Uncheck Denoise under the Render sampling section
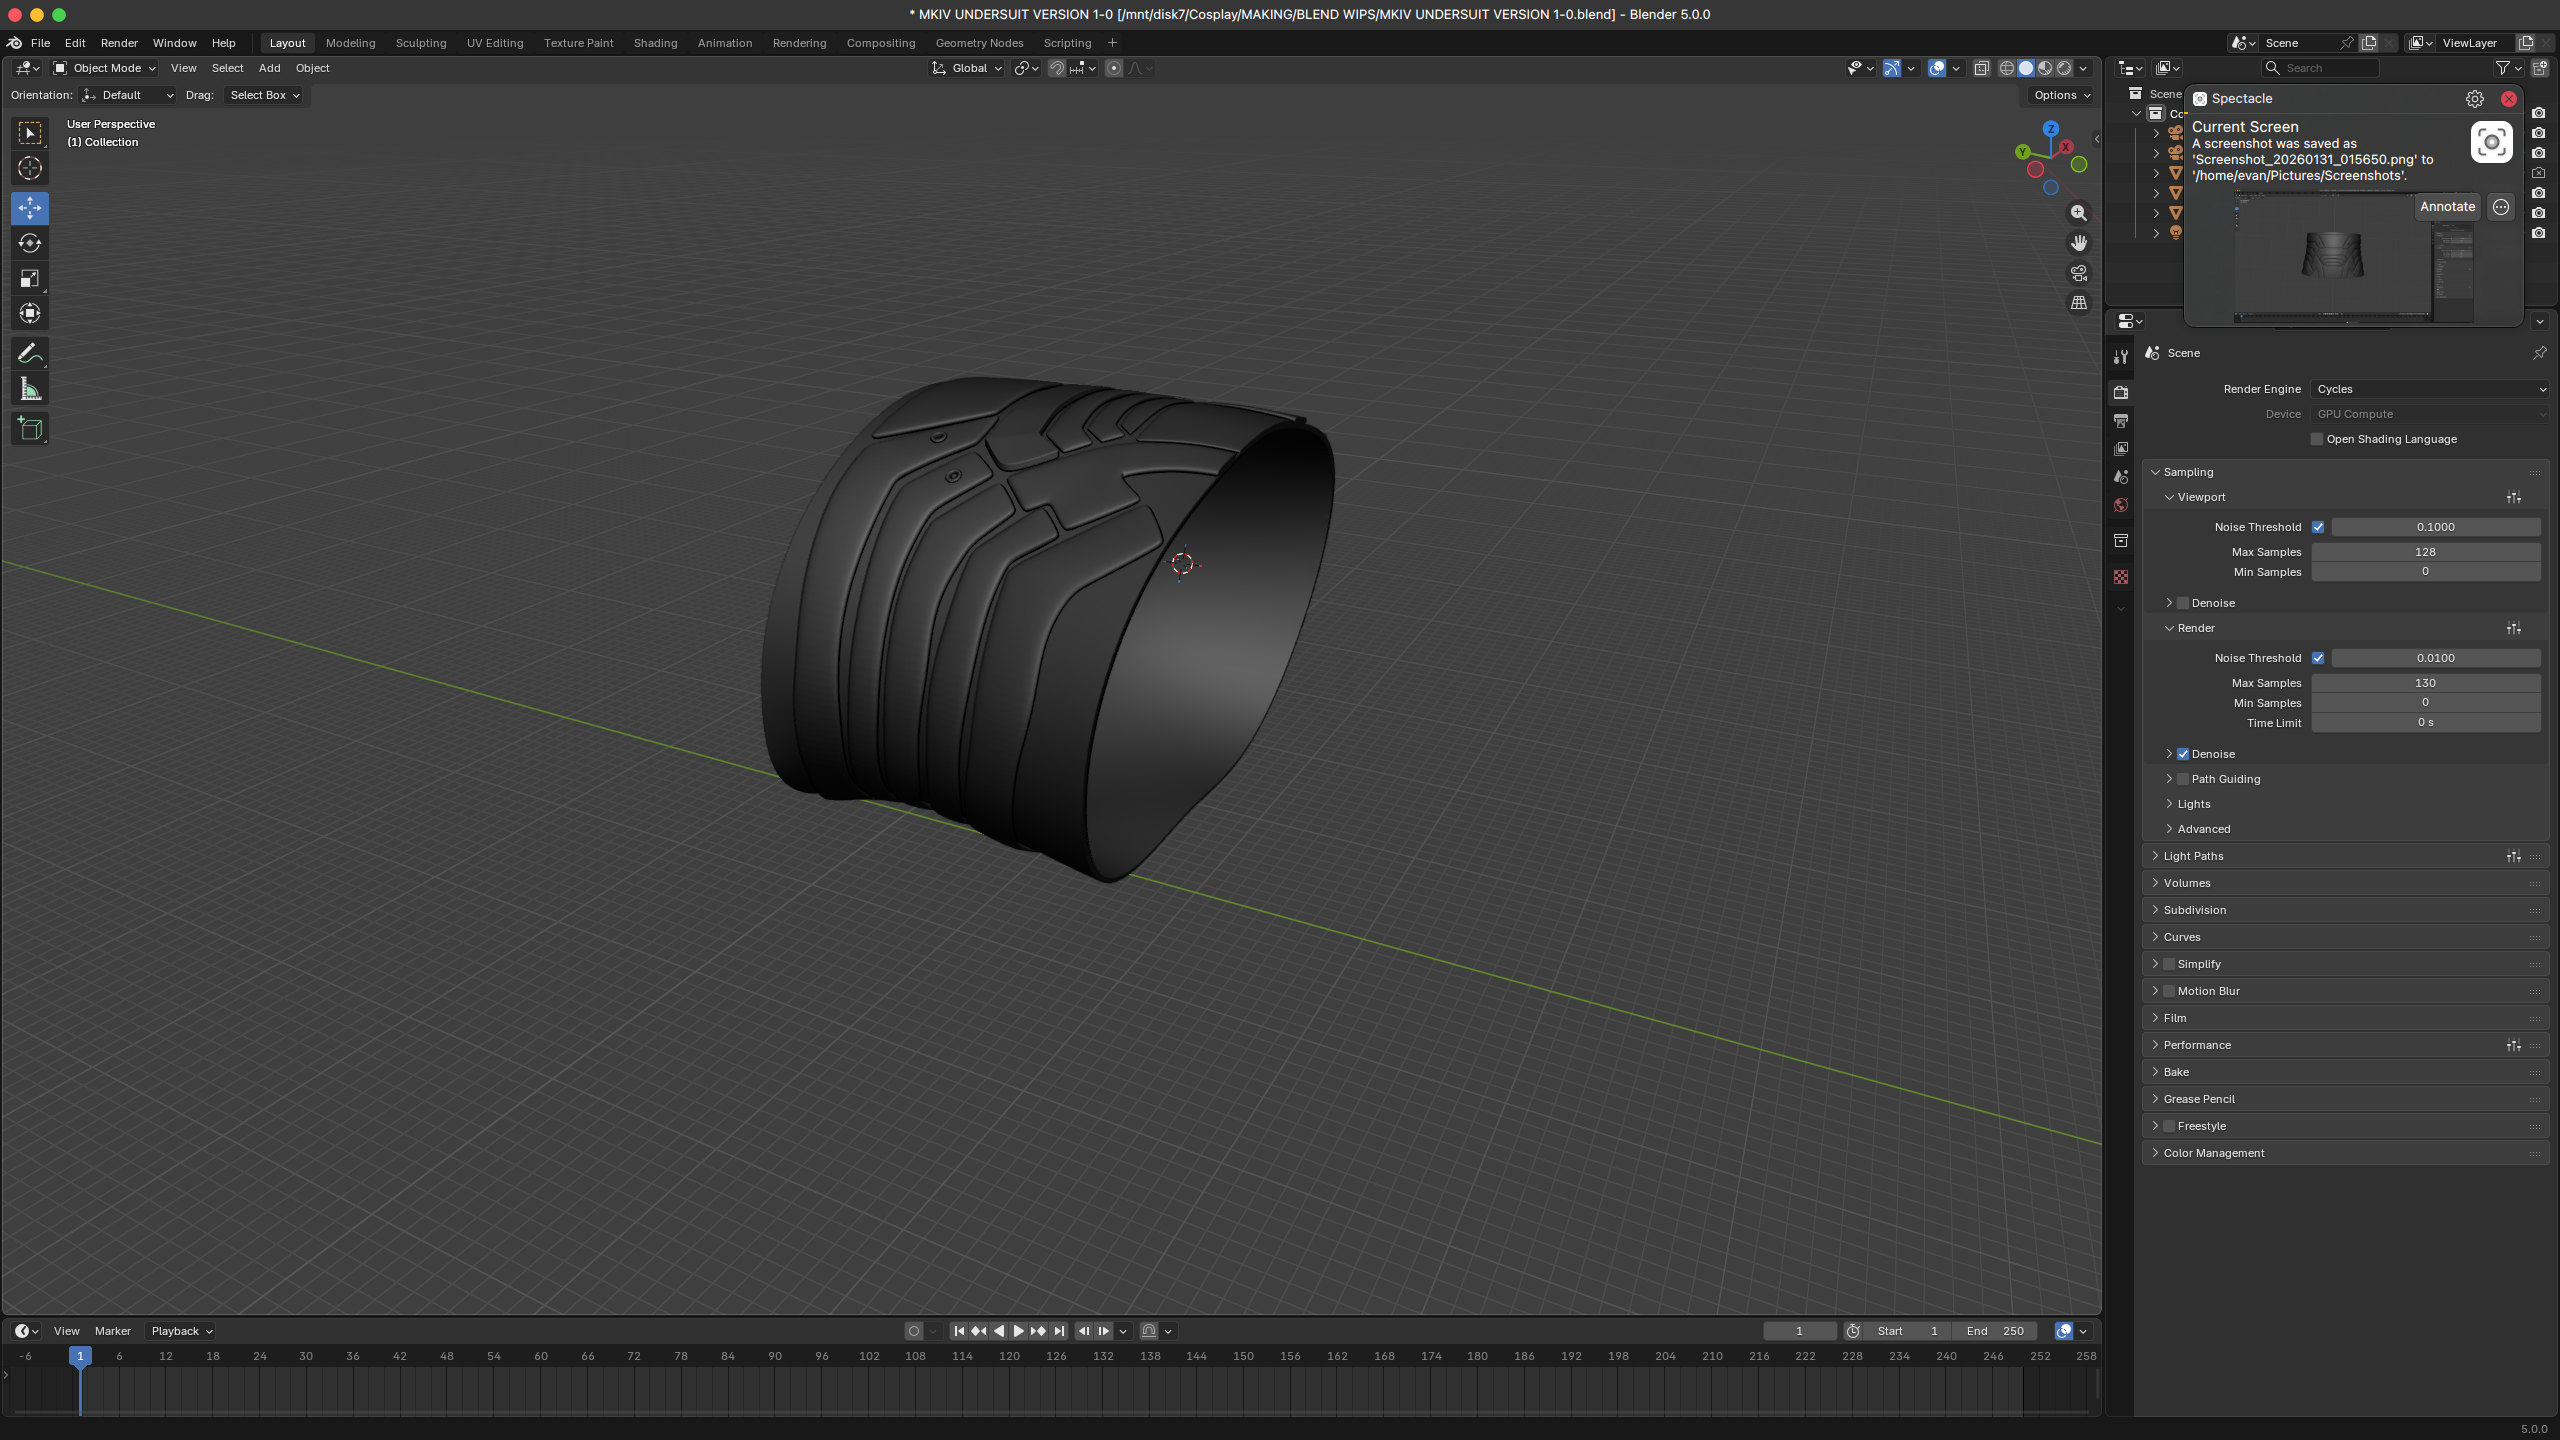2560x1440 pixels. click(2184, 753)
